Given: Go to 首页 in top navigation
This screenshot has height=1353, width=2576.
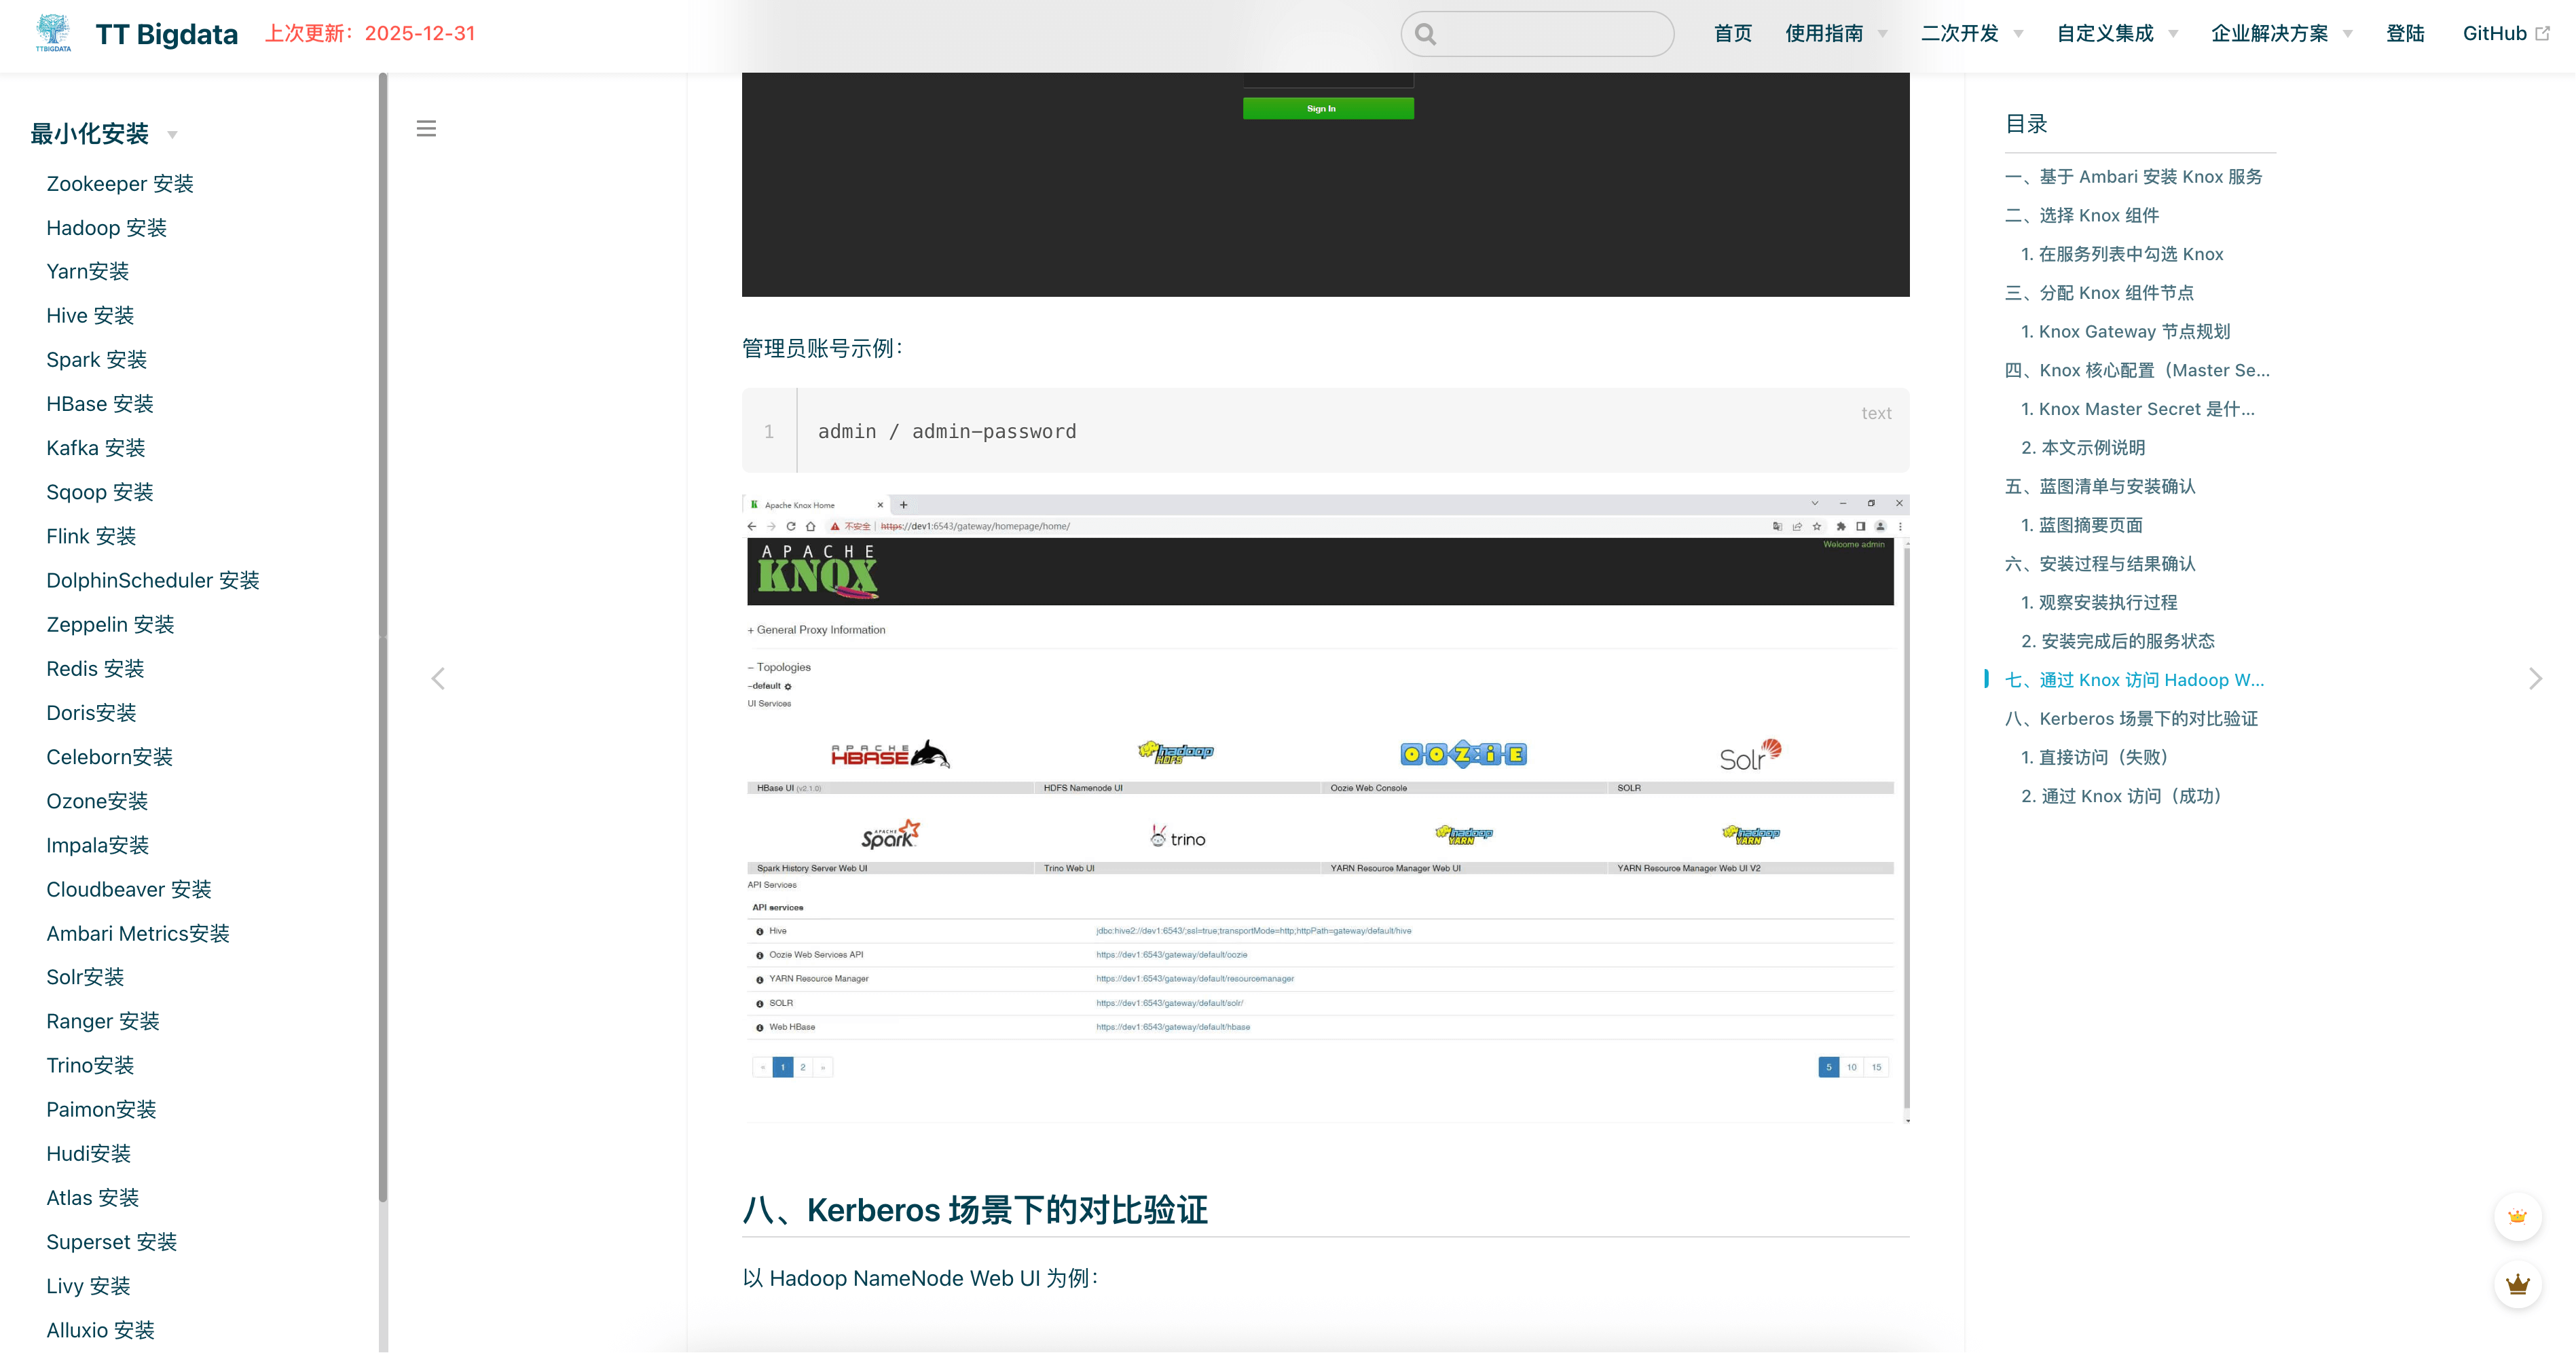Looking at the screenshot, I should pos(1732,33).
